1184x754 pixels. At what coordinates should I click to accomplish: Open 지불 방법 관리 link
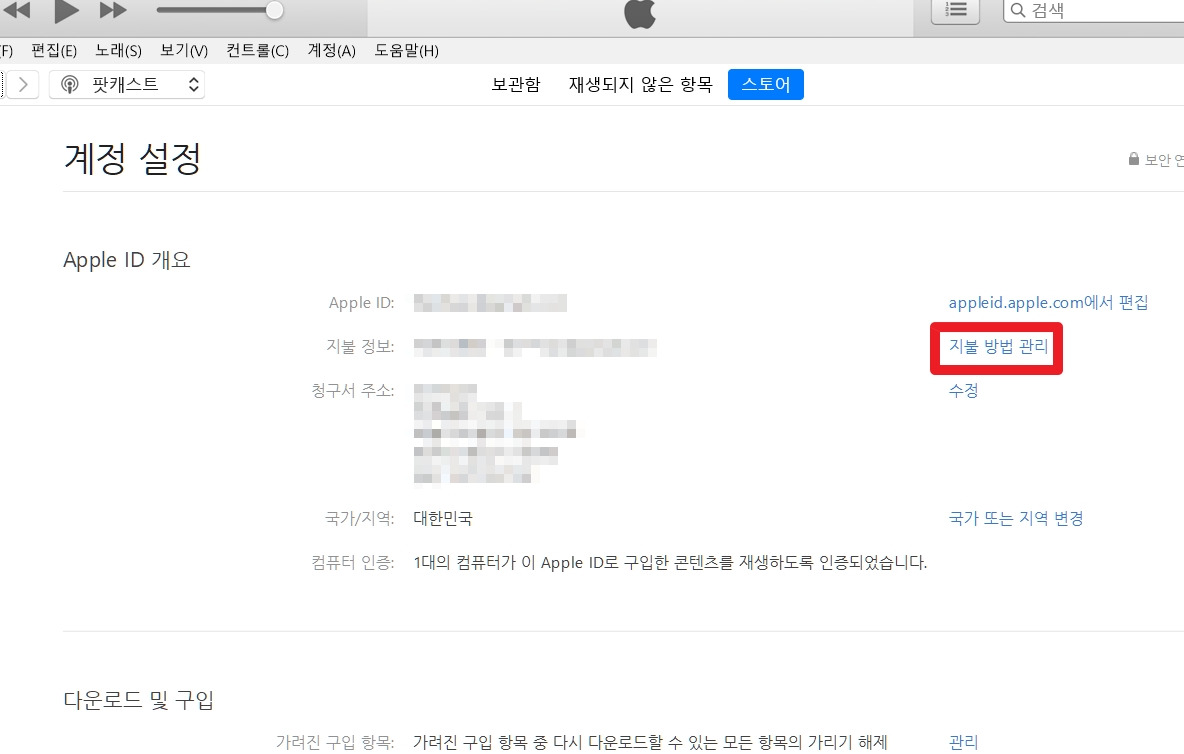998,346
